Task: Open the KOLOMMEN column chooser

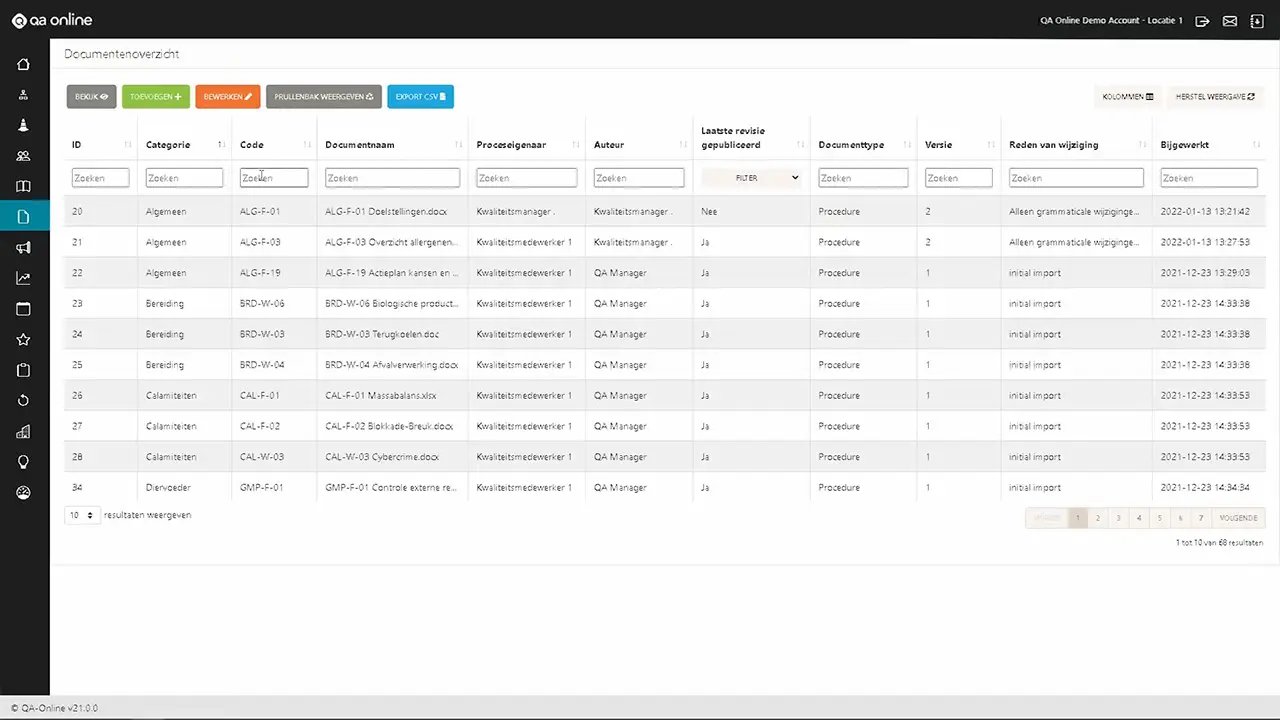Action: pyautogui.click(x=1128, y=97)
